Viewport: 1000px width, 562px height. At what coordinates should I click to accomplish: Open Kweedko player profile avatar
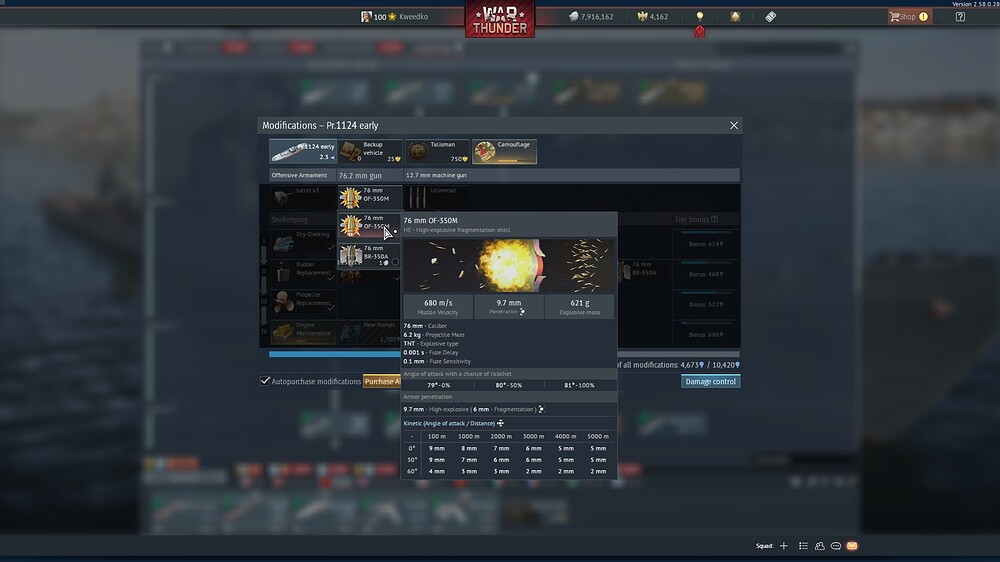coord(366,17)
